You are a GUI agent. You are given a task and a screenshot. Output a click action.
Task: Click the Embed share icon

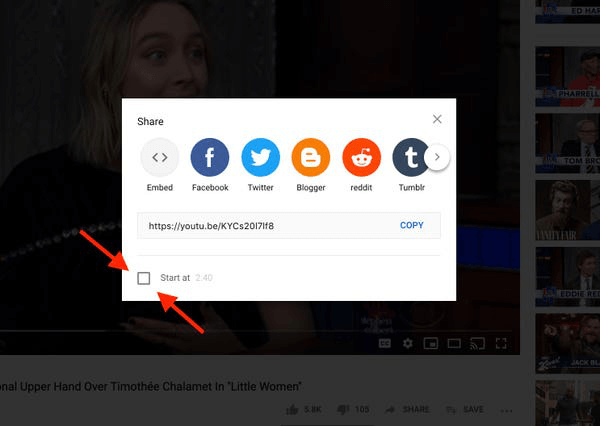pyautogui.click(x=160, y=157)
